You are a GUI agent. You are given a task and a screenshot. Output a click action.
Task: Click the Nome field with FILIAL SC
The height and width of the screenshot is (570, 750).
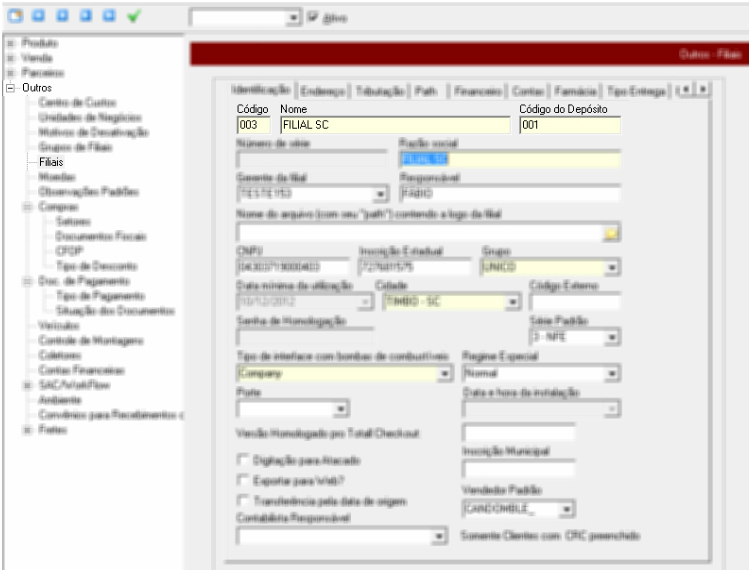(x=395, y=125)
